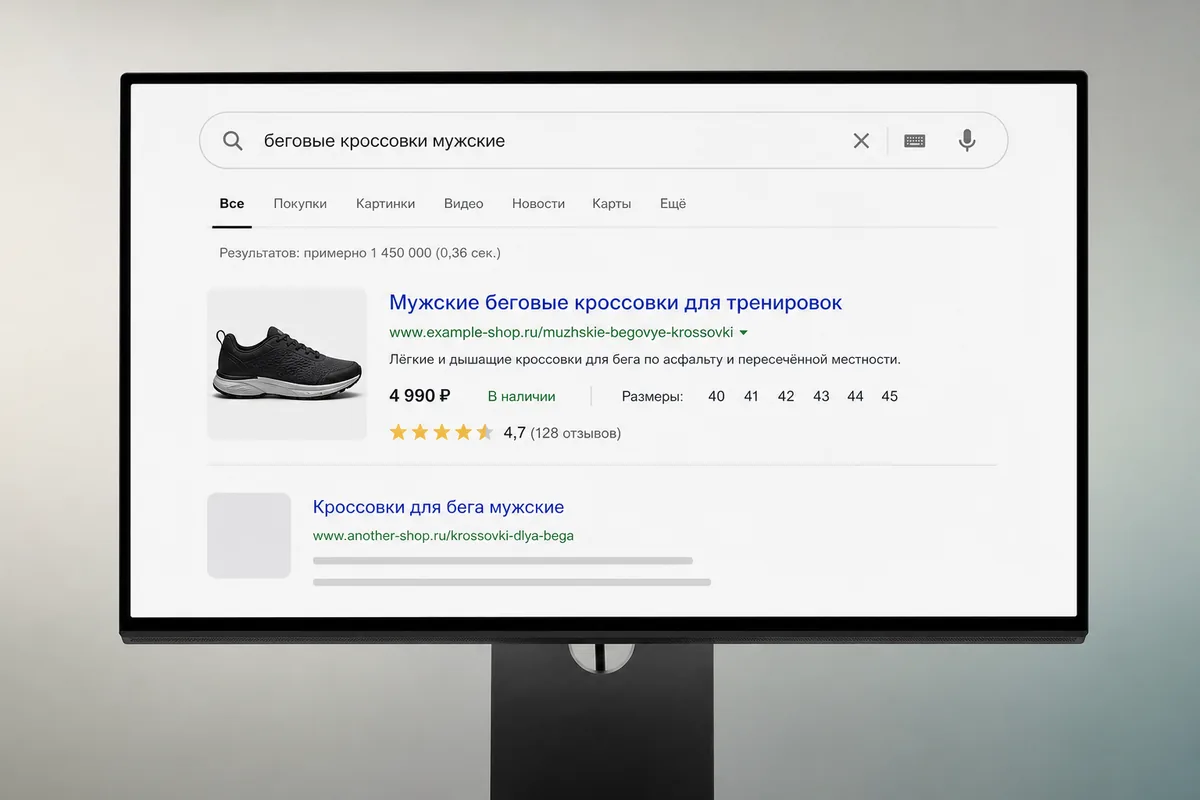Open the on-screen keyboard icon
The height and width of the screenshot is (800, 1200).
point(914,141)
